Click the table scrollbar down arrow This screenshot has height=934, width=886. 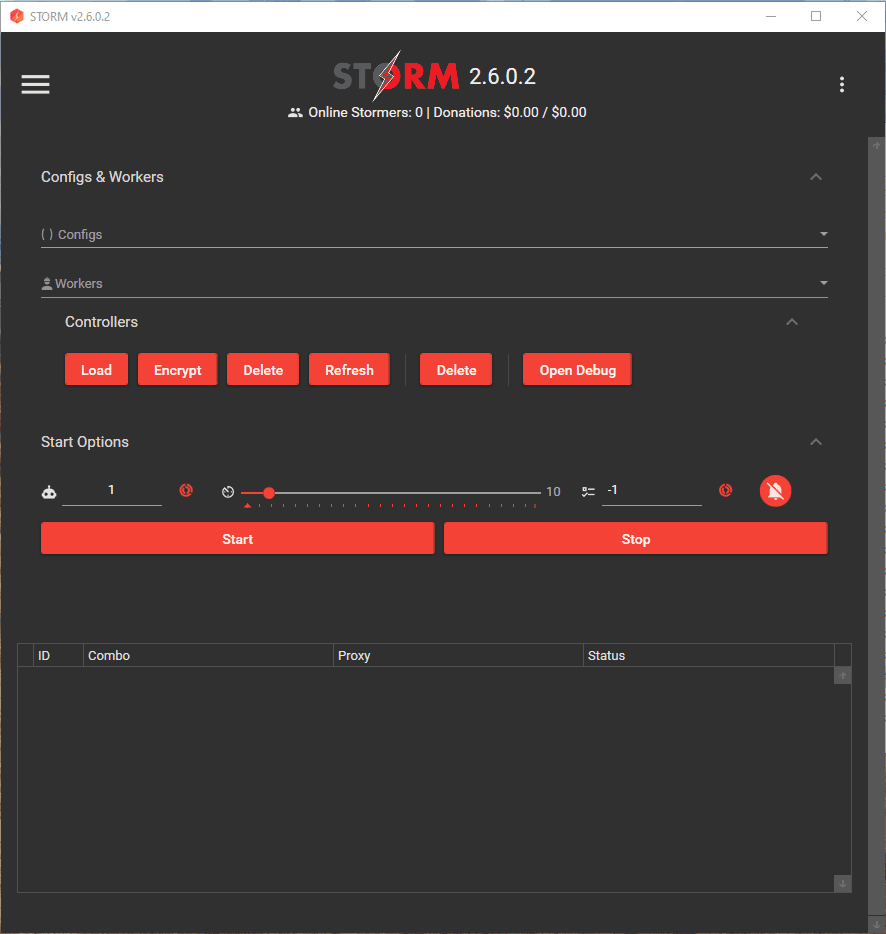click(x=843, y=884)
